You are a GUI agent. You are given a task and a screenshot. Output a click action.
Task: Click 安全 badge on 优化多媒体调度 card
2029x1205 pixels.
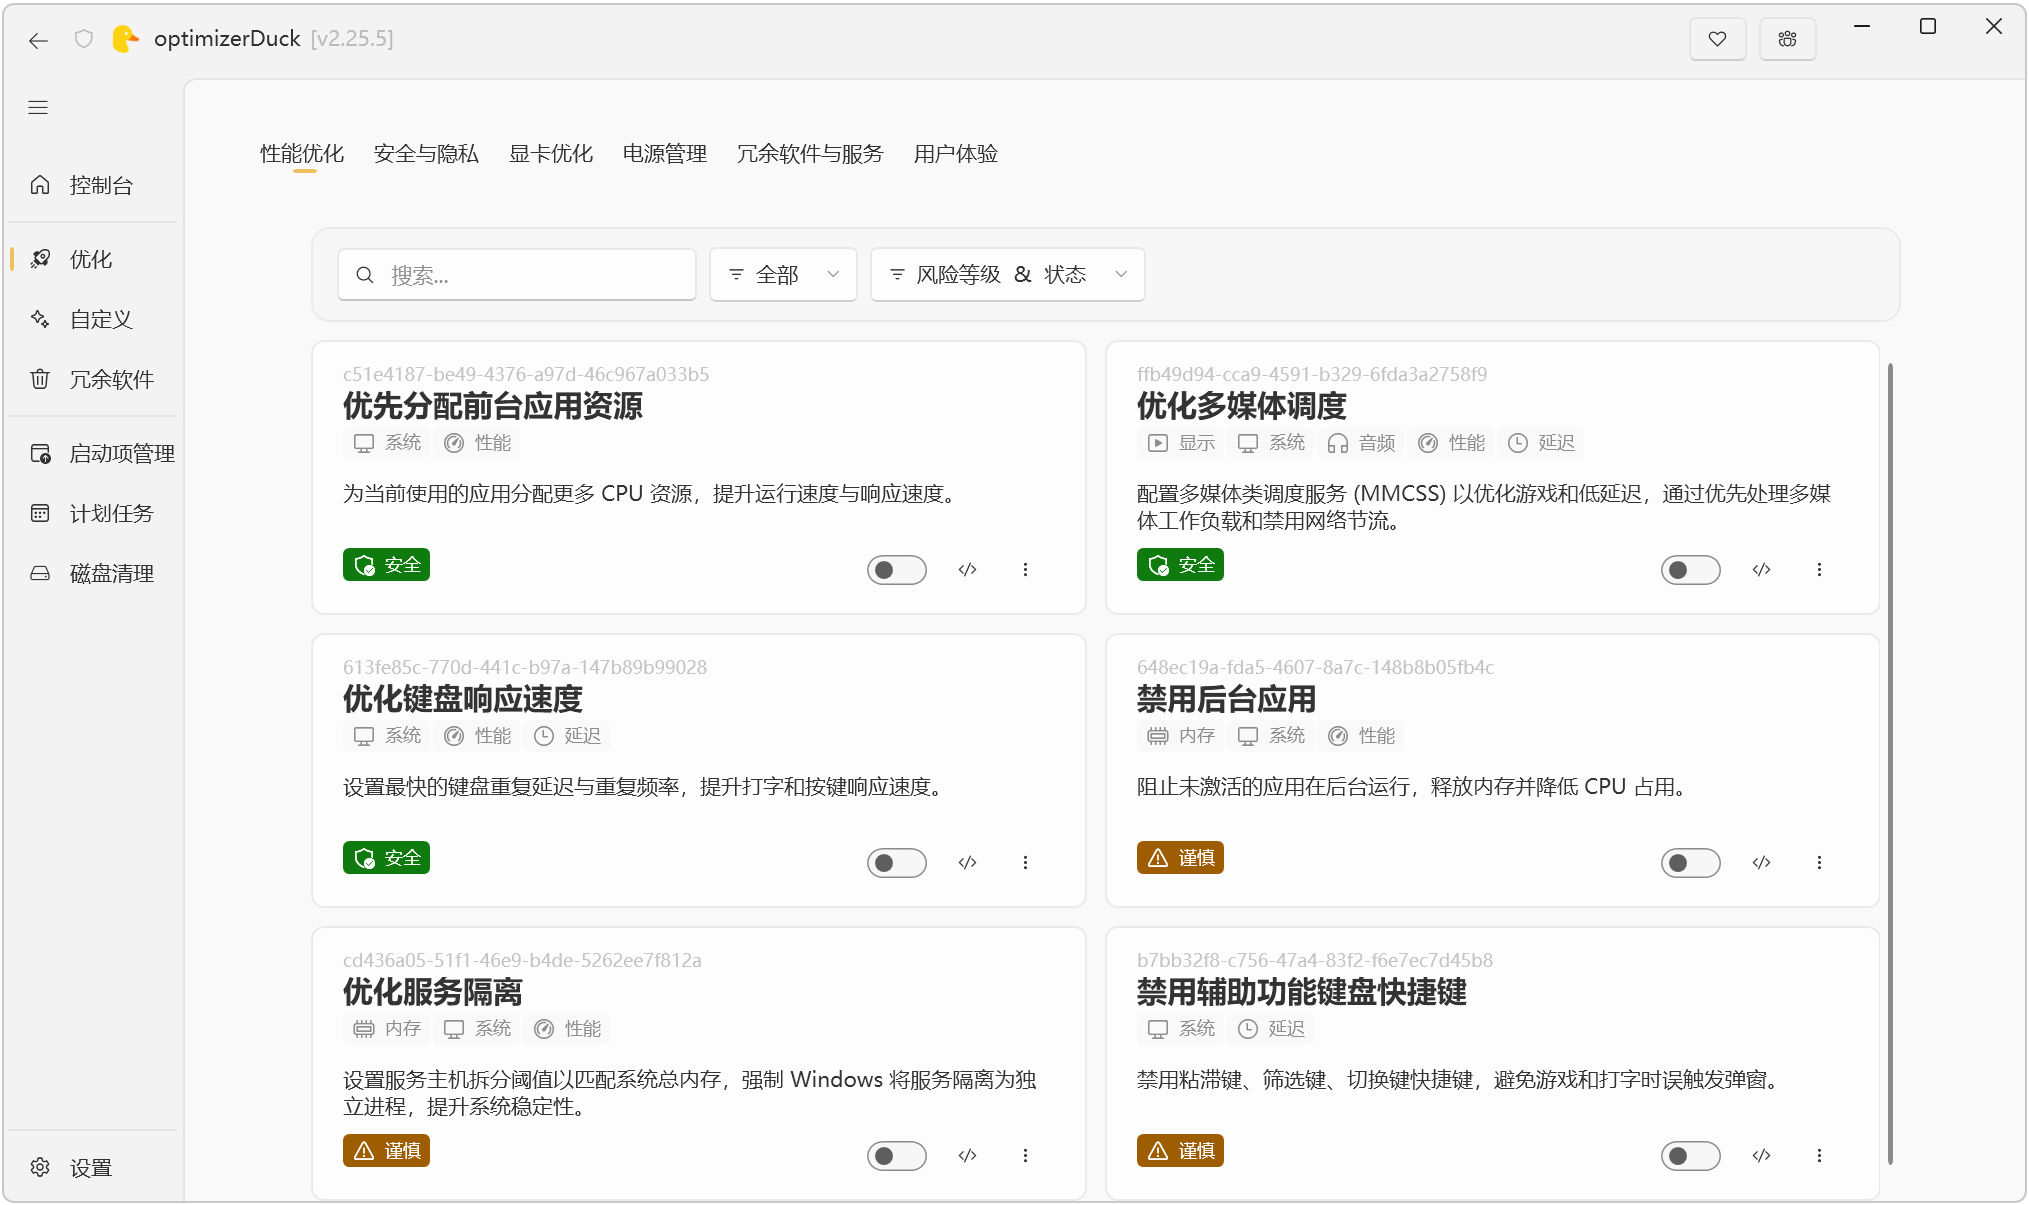pos(1180,565)
